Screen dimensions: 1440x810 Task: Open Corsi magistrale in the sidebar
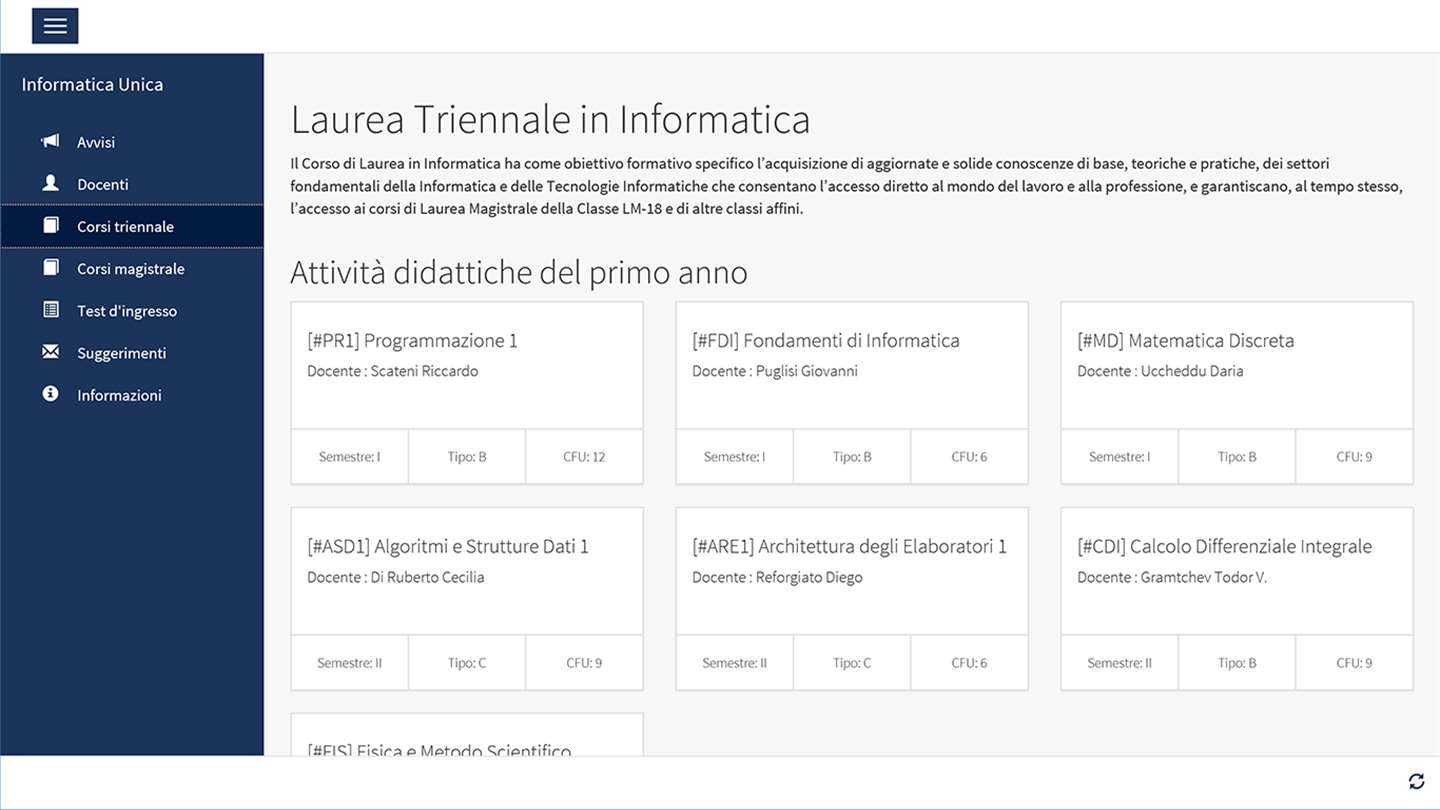[x=132, y=268]
